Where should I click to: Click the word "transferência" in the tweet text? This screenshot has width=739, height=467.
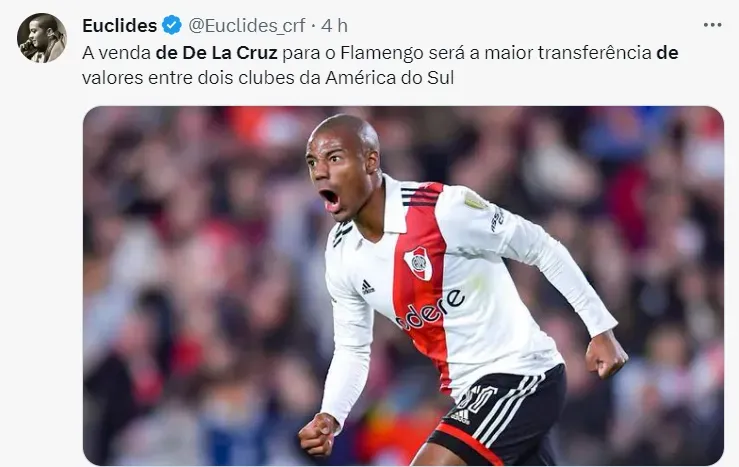pos(595,53)
